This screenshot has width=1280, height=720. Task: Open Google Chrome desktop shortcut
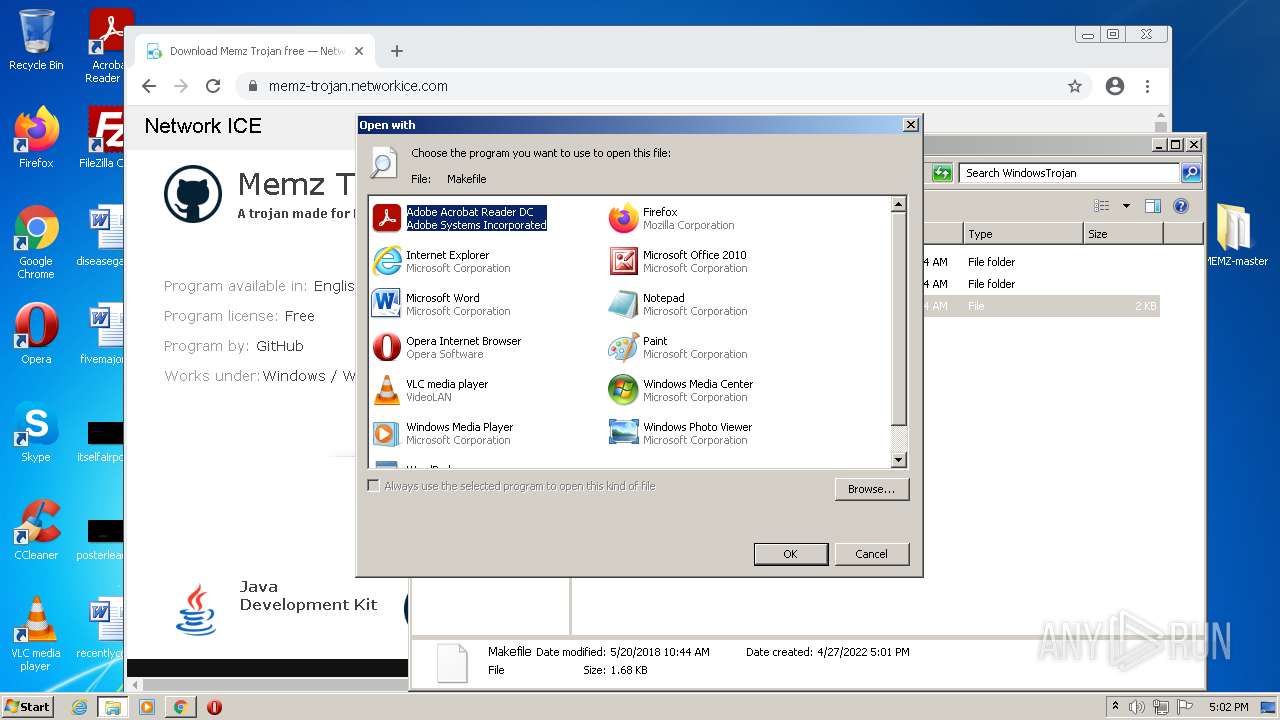[36, 242]
